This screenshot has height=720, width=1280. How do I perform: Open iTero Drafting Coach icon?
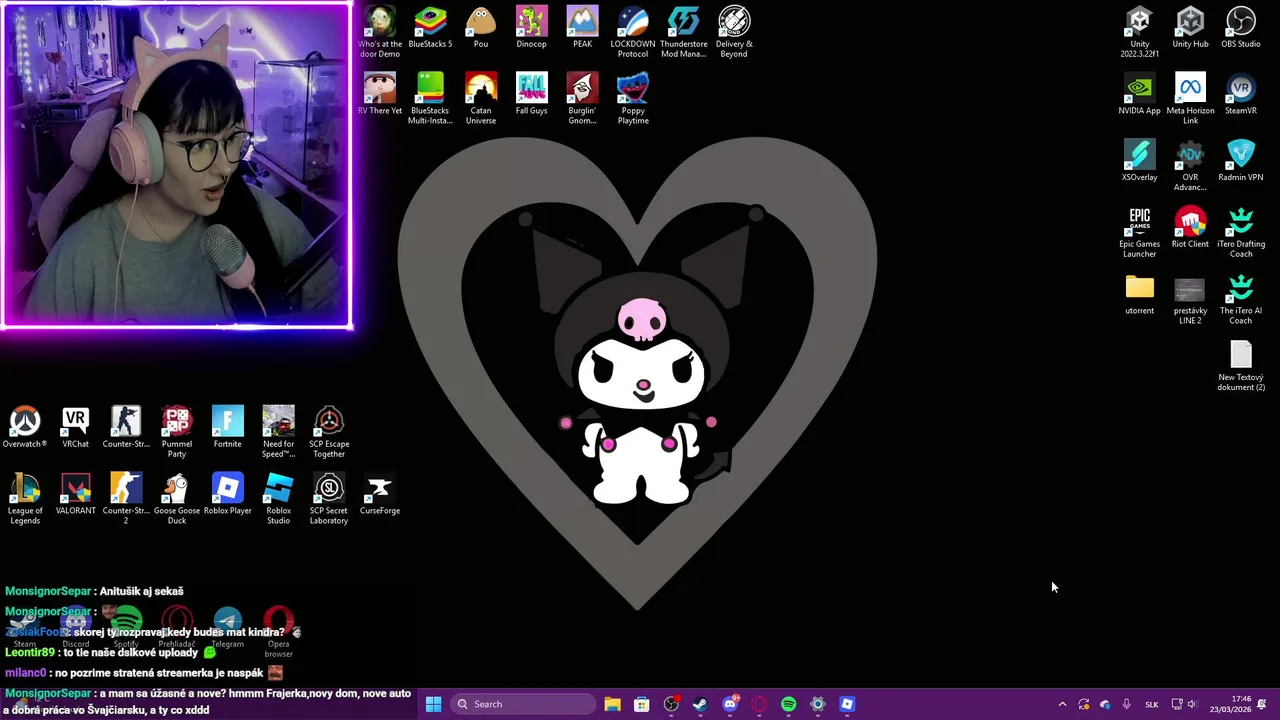point(1241,232)
